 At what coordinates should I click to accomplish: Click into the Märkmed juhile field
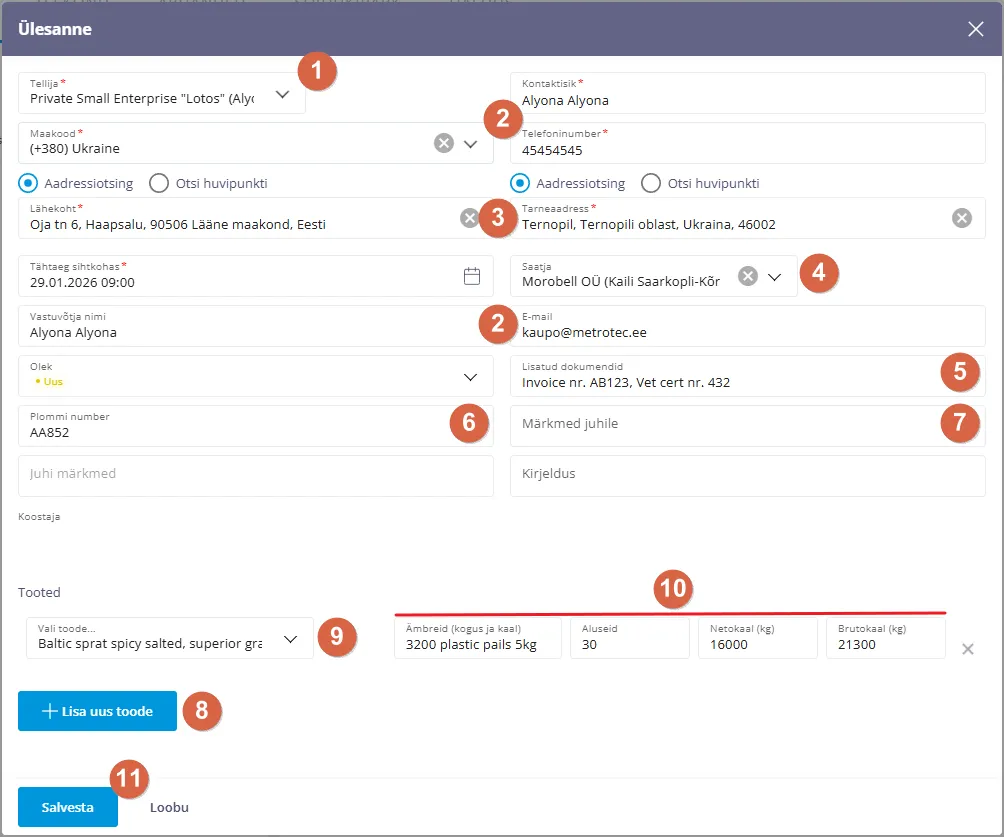[720, 425]
